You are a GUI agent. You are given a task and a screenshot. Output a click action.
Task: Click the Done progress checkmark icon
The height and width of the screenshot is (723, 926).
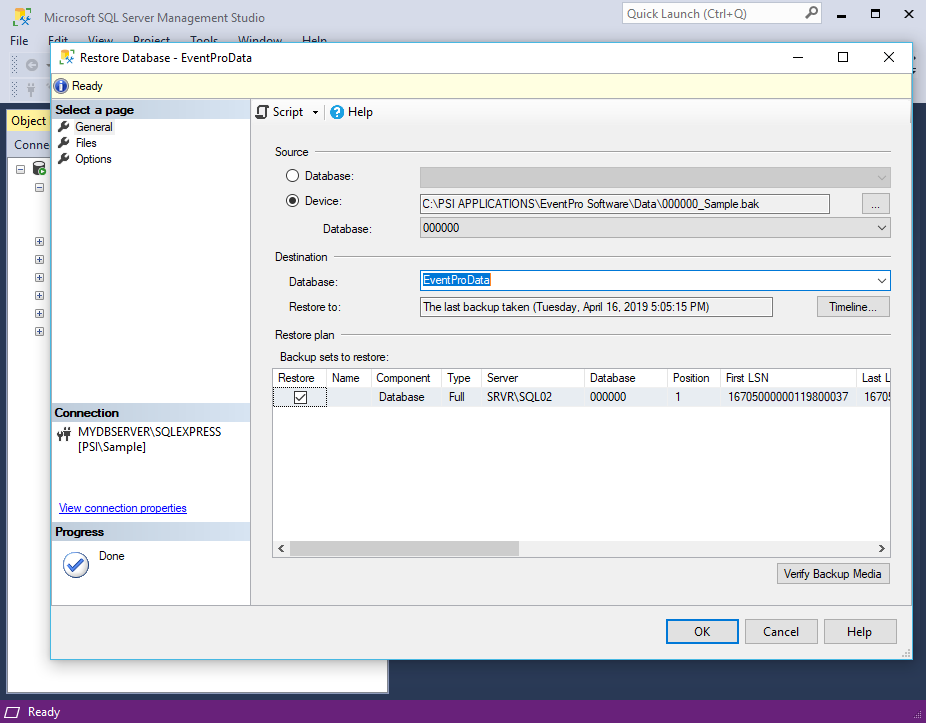(76, 565)
